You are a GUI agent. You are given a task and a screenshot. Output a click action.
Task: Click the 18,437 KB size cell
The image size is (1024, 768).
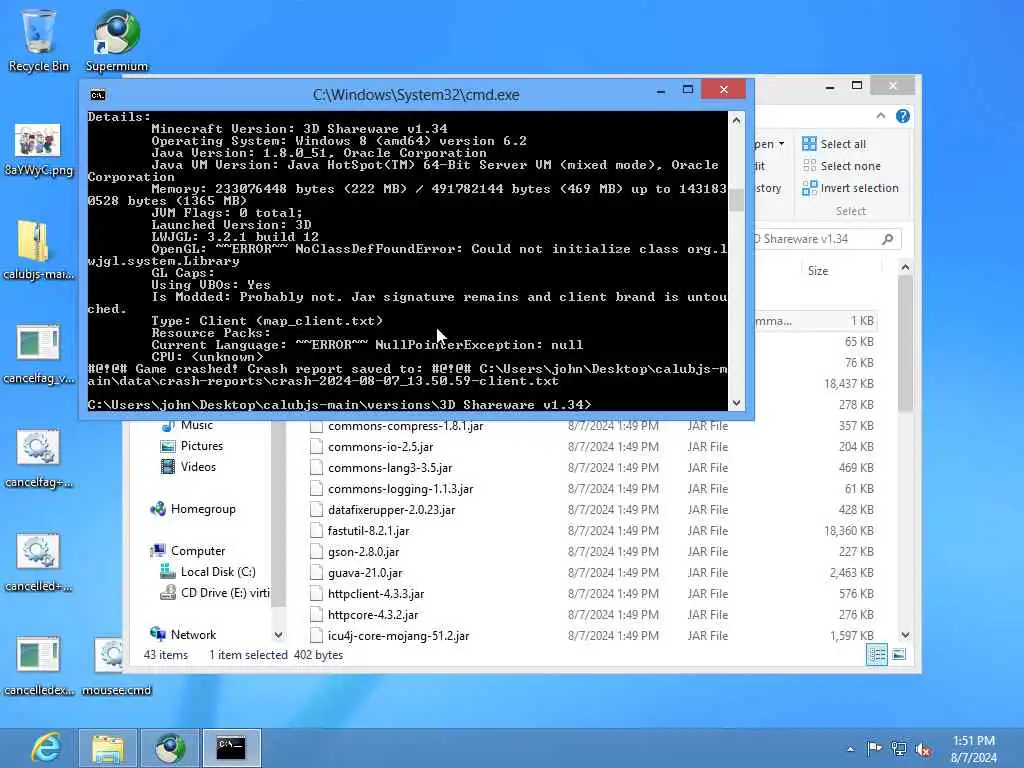848,383
